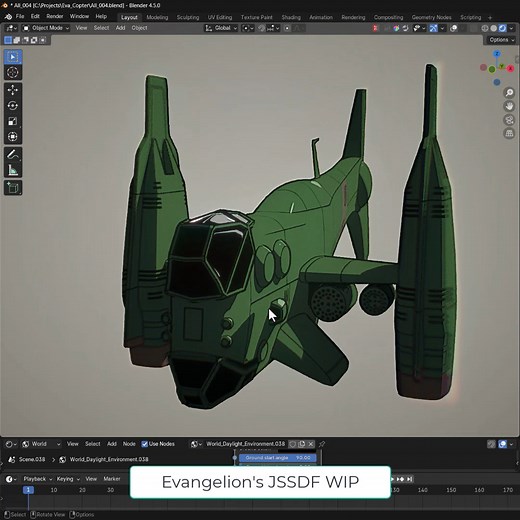Click World_Daylight_Environment.038 breadcrumb
Viewport: 520px width, 520px height.
109,459
